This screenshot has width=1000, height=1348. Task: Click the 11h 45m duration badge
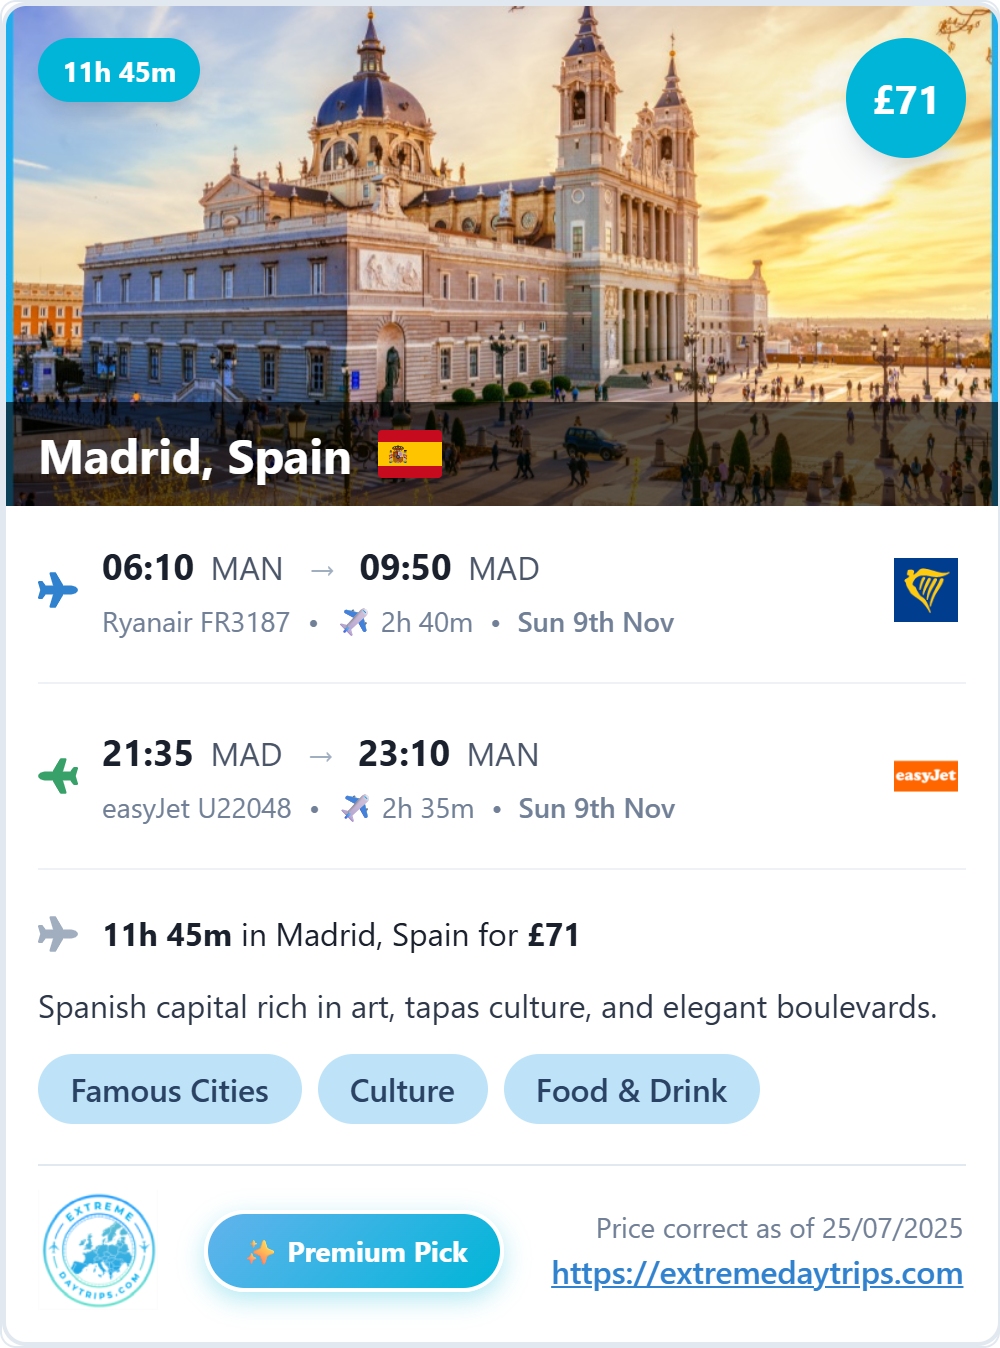(x=119, y=71)
